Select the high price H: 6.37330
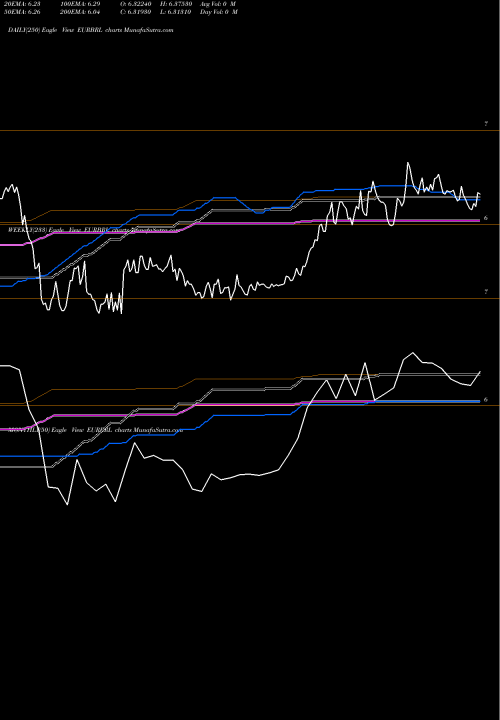Screen dimensions: 500x720 [176, 4]
